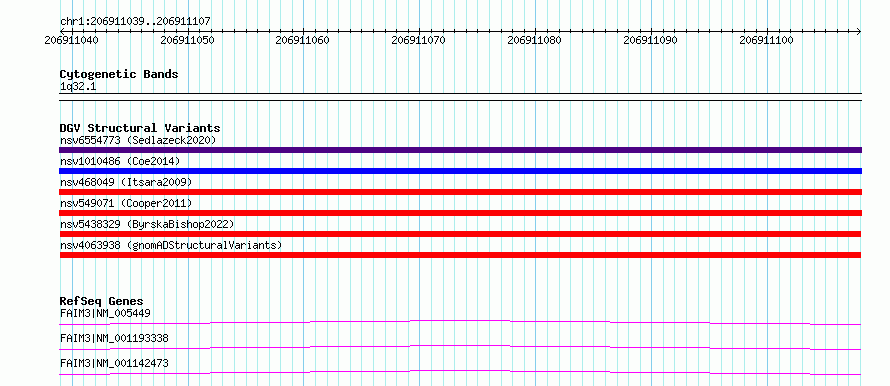Click the red bar under nsv5438329
Image resolution: width=890 pixels, height=386 pixels.
(460, 234)
